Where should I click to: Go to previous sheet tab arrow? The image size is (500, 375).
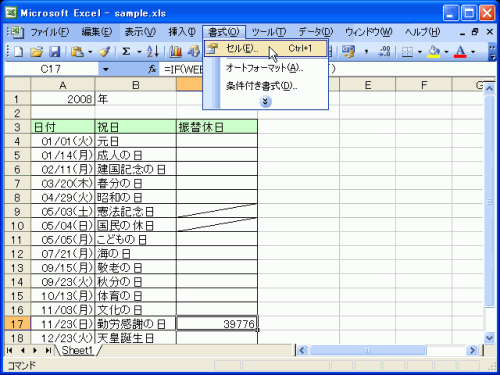tap(22, 350)
